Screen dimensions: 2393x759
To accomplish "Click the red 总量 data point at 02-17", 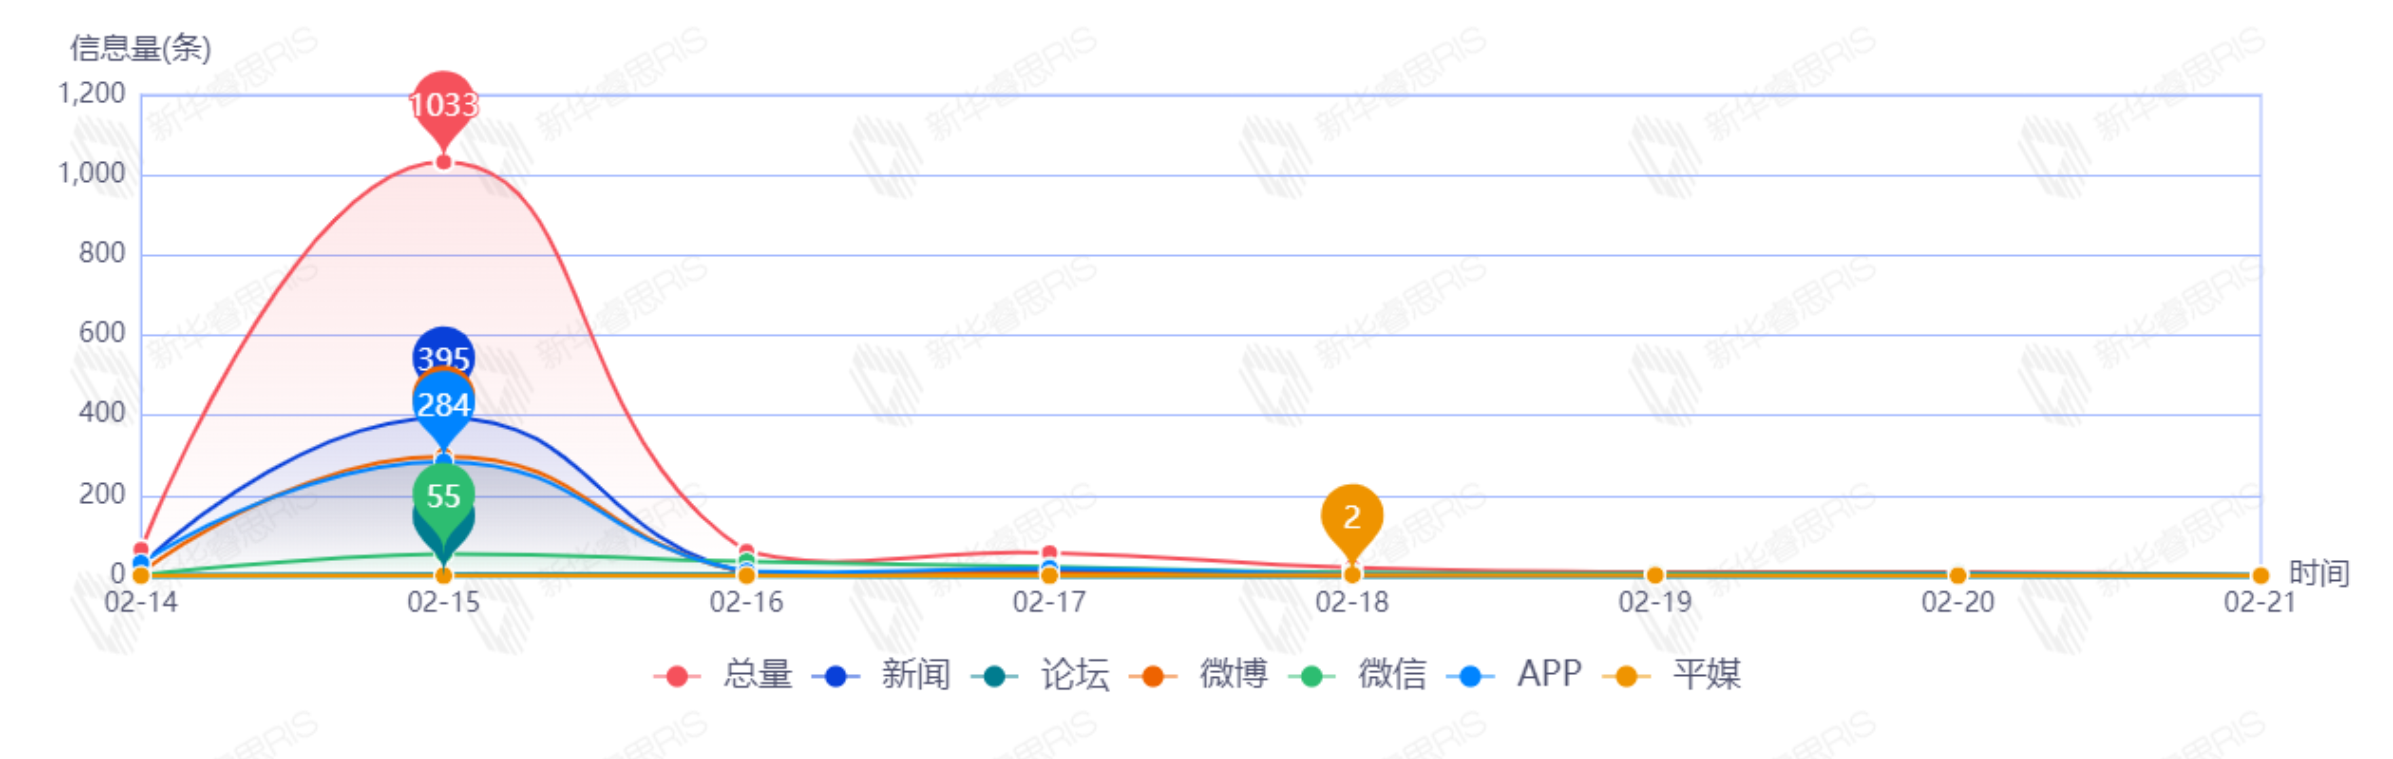I will click(1049, 553).
